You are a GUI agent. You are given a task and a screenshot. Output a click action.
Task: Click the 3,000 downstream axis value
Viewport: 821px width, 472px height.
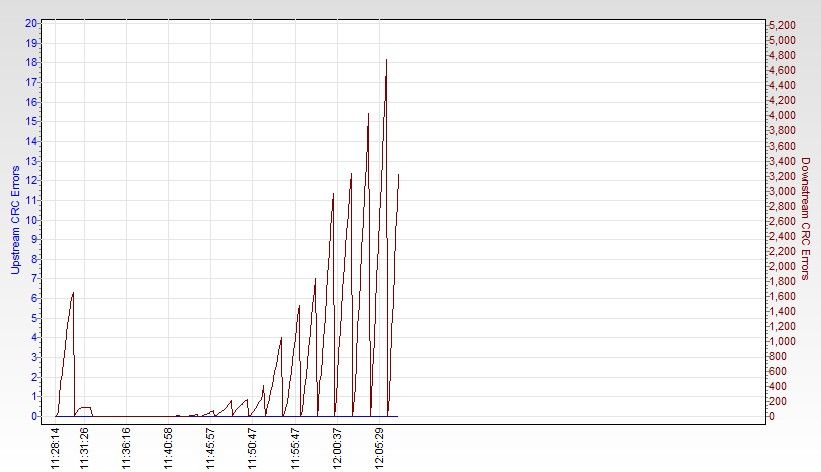point(782,191)
